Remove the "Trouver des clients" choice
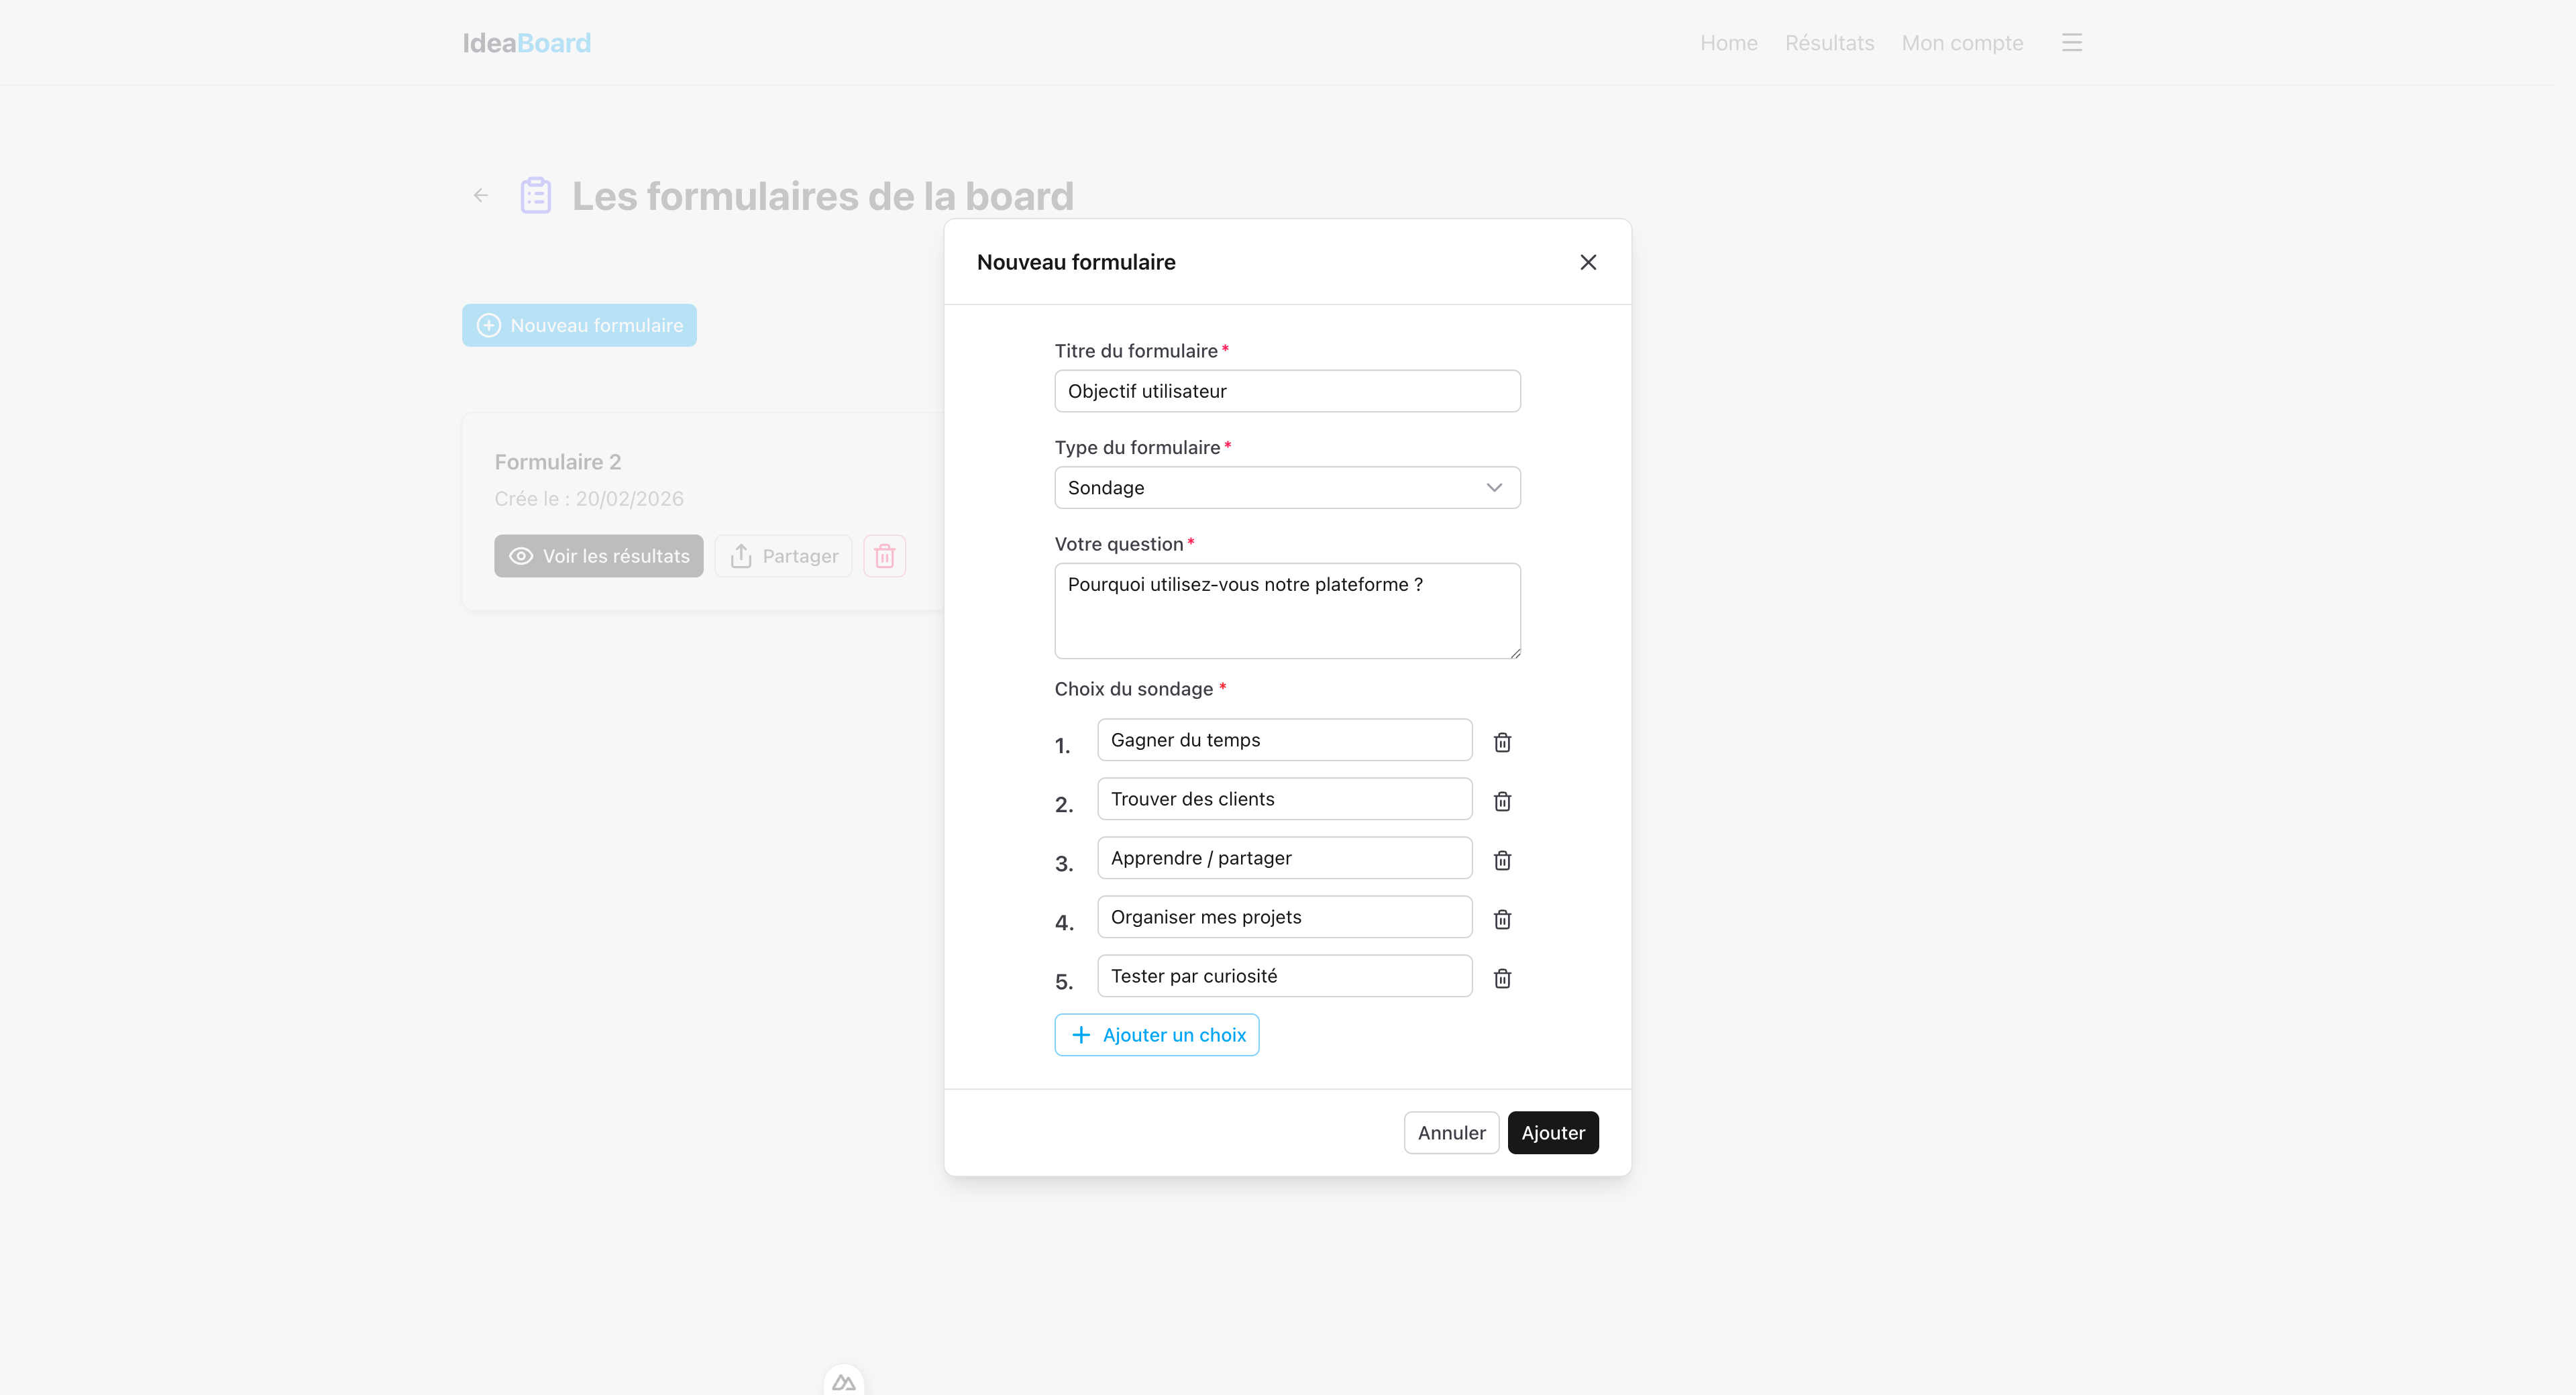The image size is (2576, 1395). coord(1502,801)
